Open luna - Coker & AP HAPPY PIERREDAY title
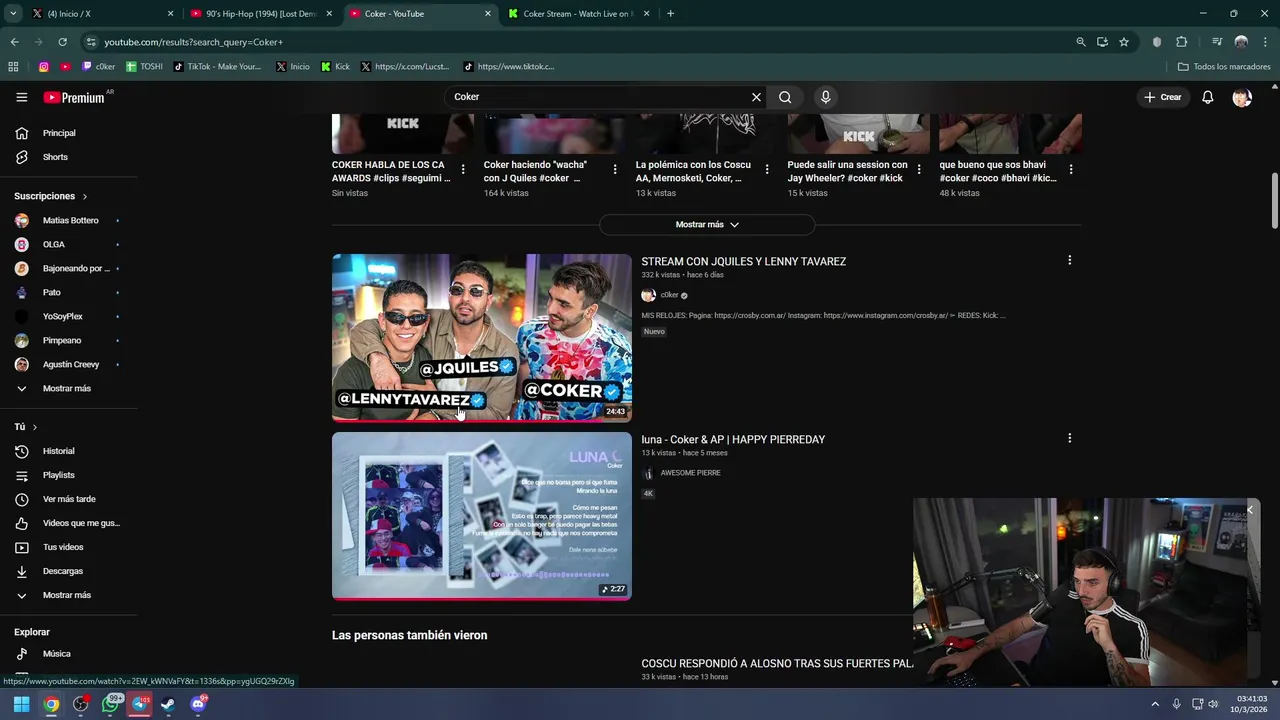This screenshot has width=1280, height=720. [733, 439]
